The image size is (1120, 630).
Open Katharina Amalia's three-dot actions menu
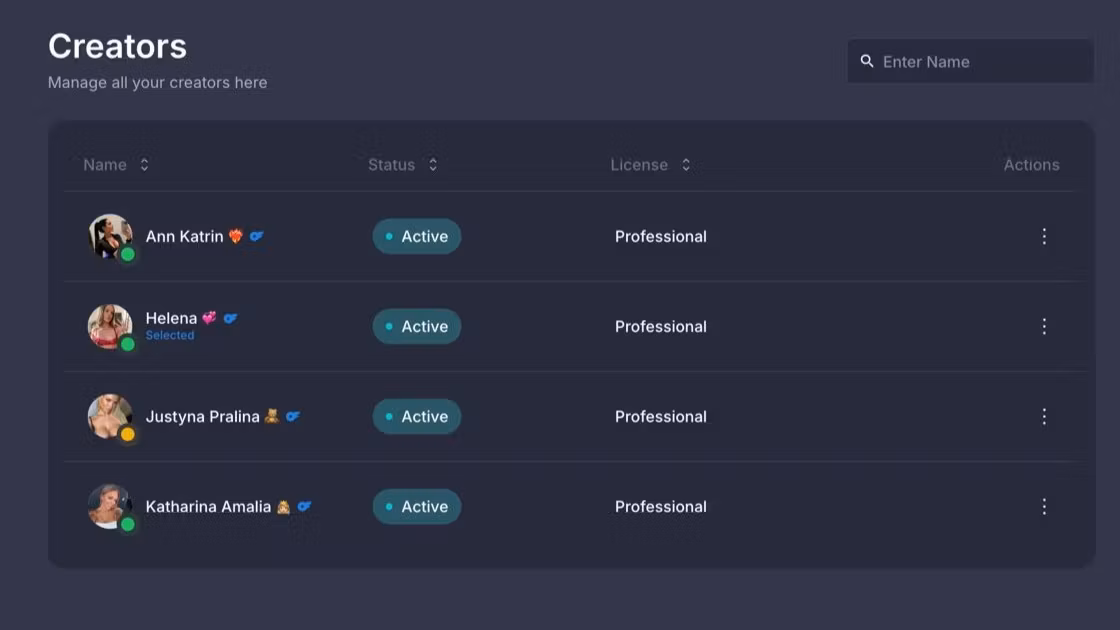pyautogui.click(x=1044, y=506)
